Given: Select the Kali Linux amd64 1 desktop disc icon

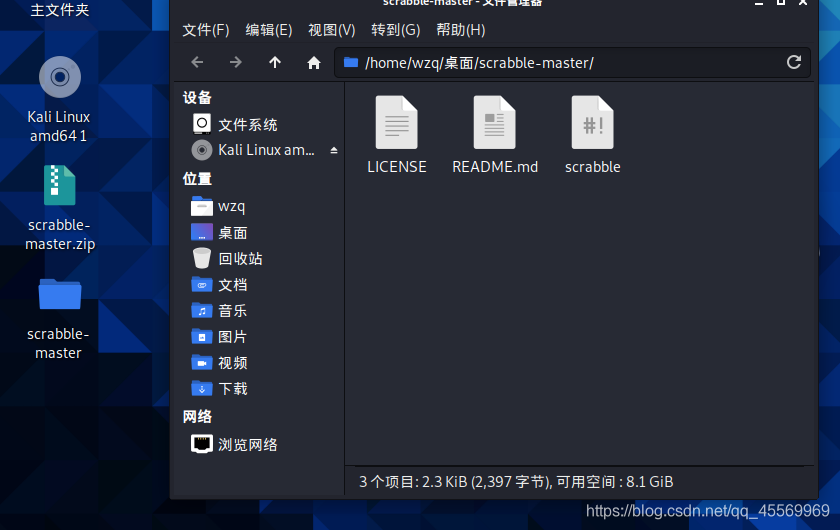Looking at the screenshot, I should coord(59,77).
